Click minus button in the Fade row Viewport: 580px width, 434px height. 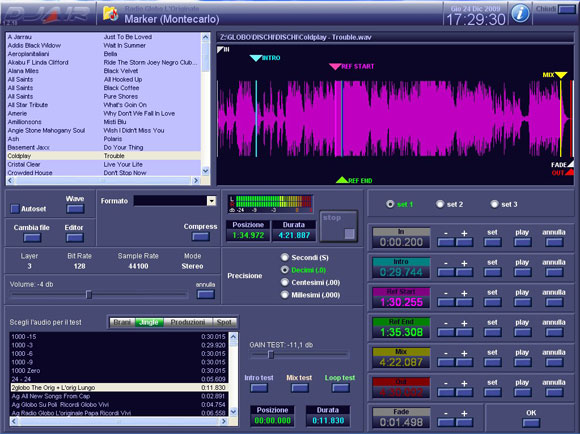point(446,423)
